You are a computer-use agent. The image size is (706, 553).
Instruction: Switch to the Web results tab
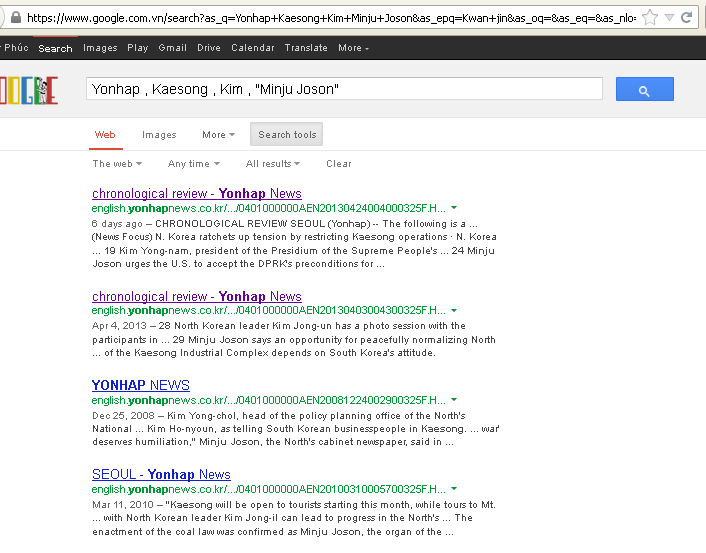click(105, 135)
